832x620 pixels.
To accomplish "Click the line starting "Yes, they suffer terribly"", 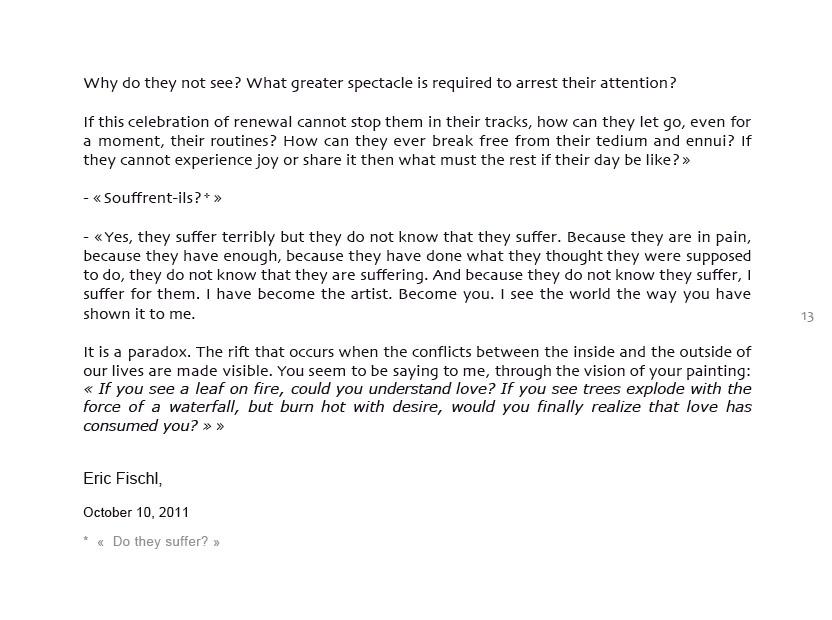I will 417,237.
